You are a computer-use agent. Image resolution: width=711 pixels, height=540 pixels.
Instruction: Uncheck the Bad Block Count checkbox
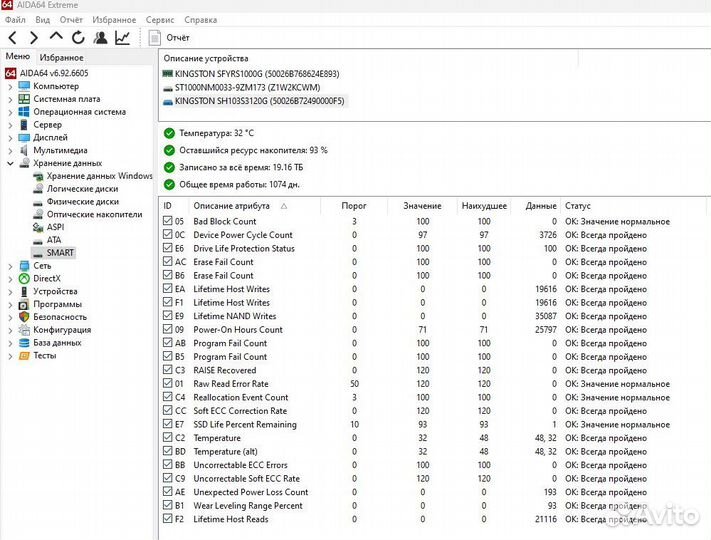(x=167, y=221)
